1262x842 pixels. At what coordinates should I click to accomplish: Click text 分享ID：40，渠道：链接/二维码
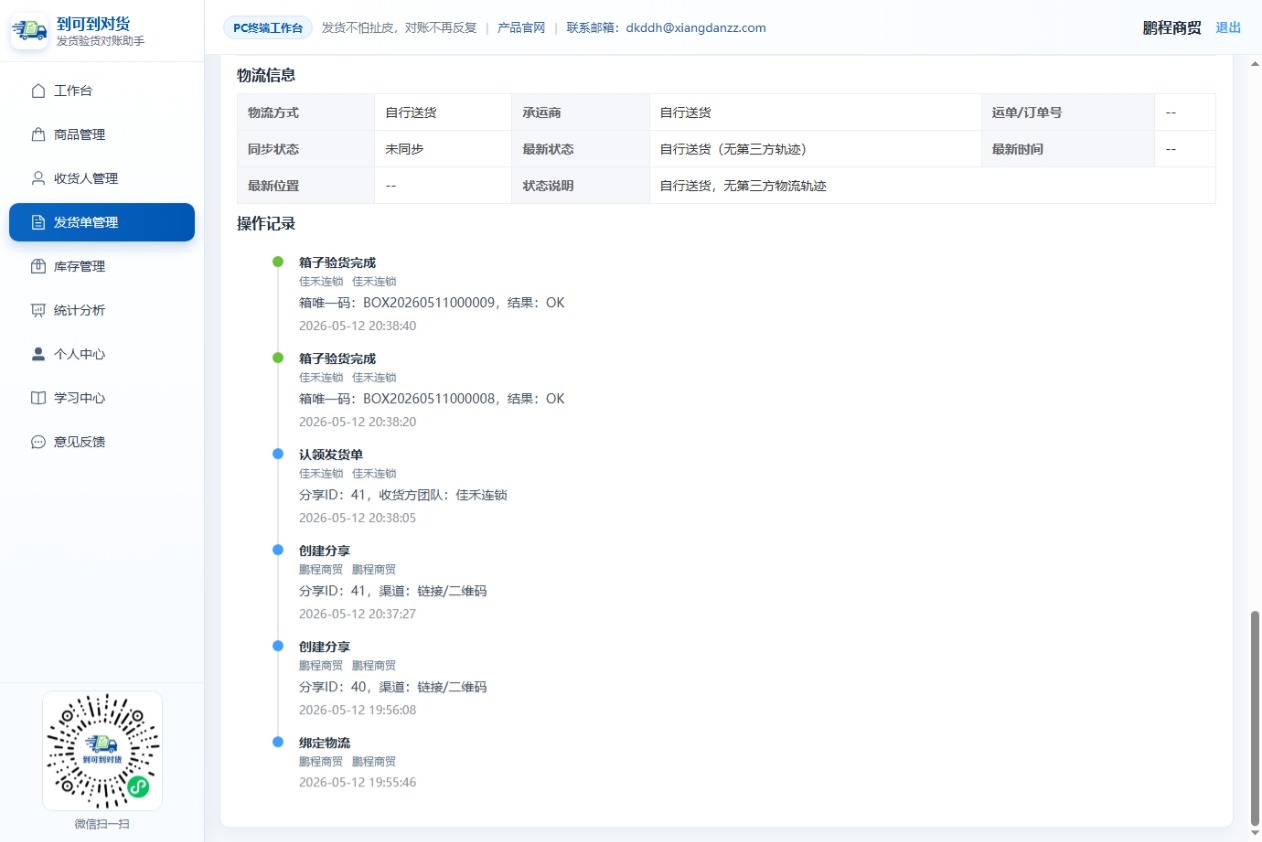point(393,686)
